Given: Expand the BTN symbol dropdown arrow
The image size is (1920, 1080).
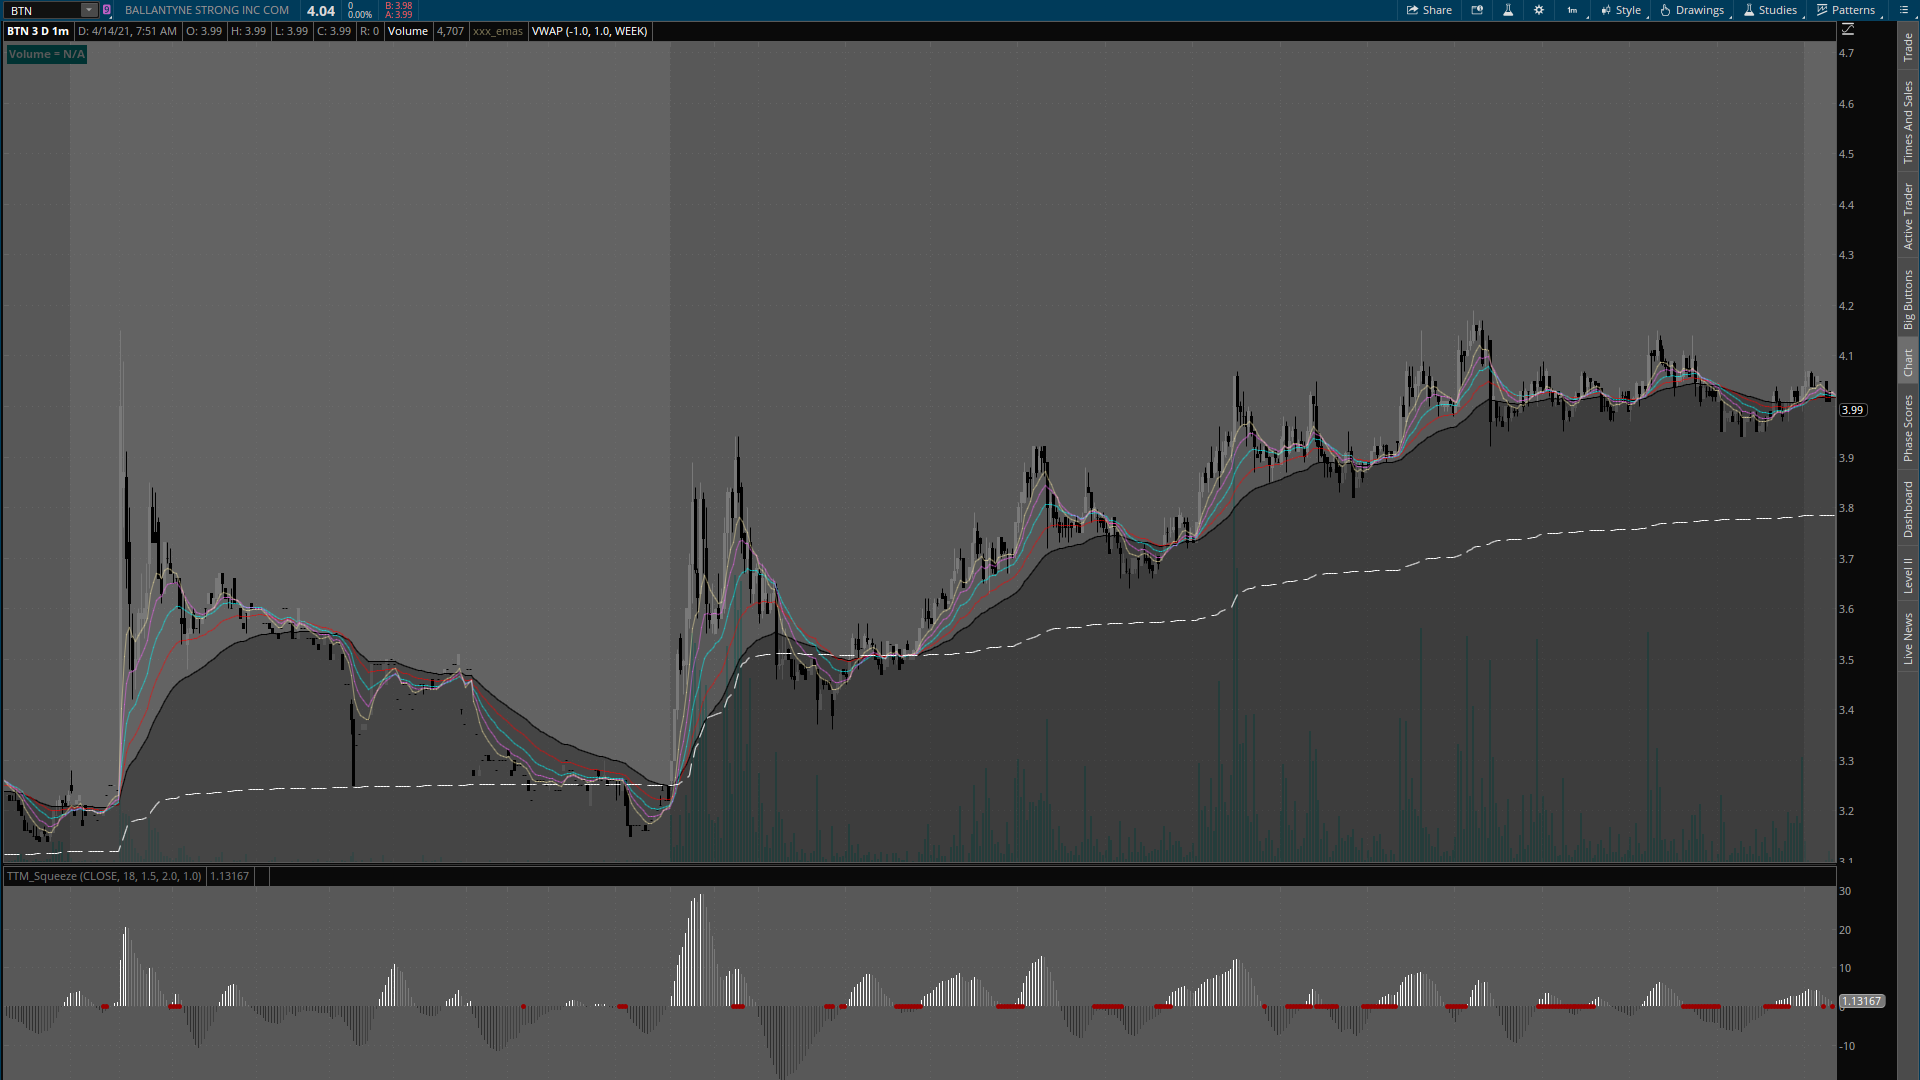Looking at the screenshot, I should 88,10.
